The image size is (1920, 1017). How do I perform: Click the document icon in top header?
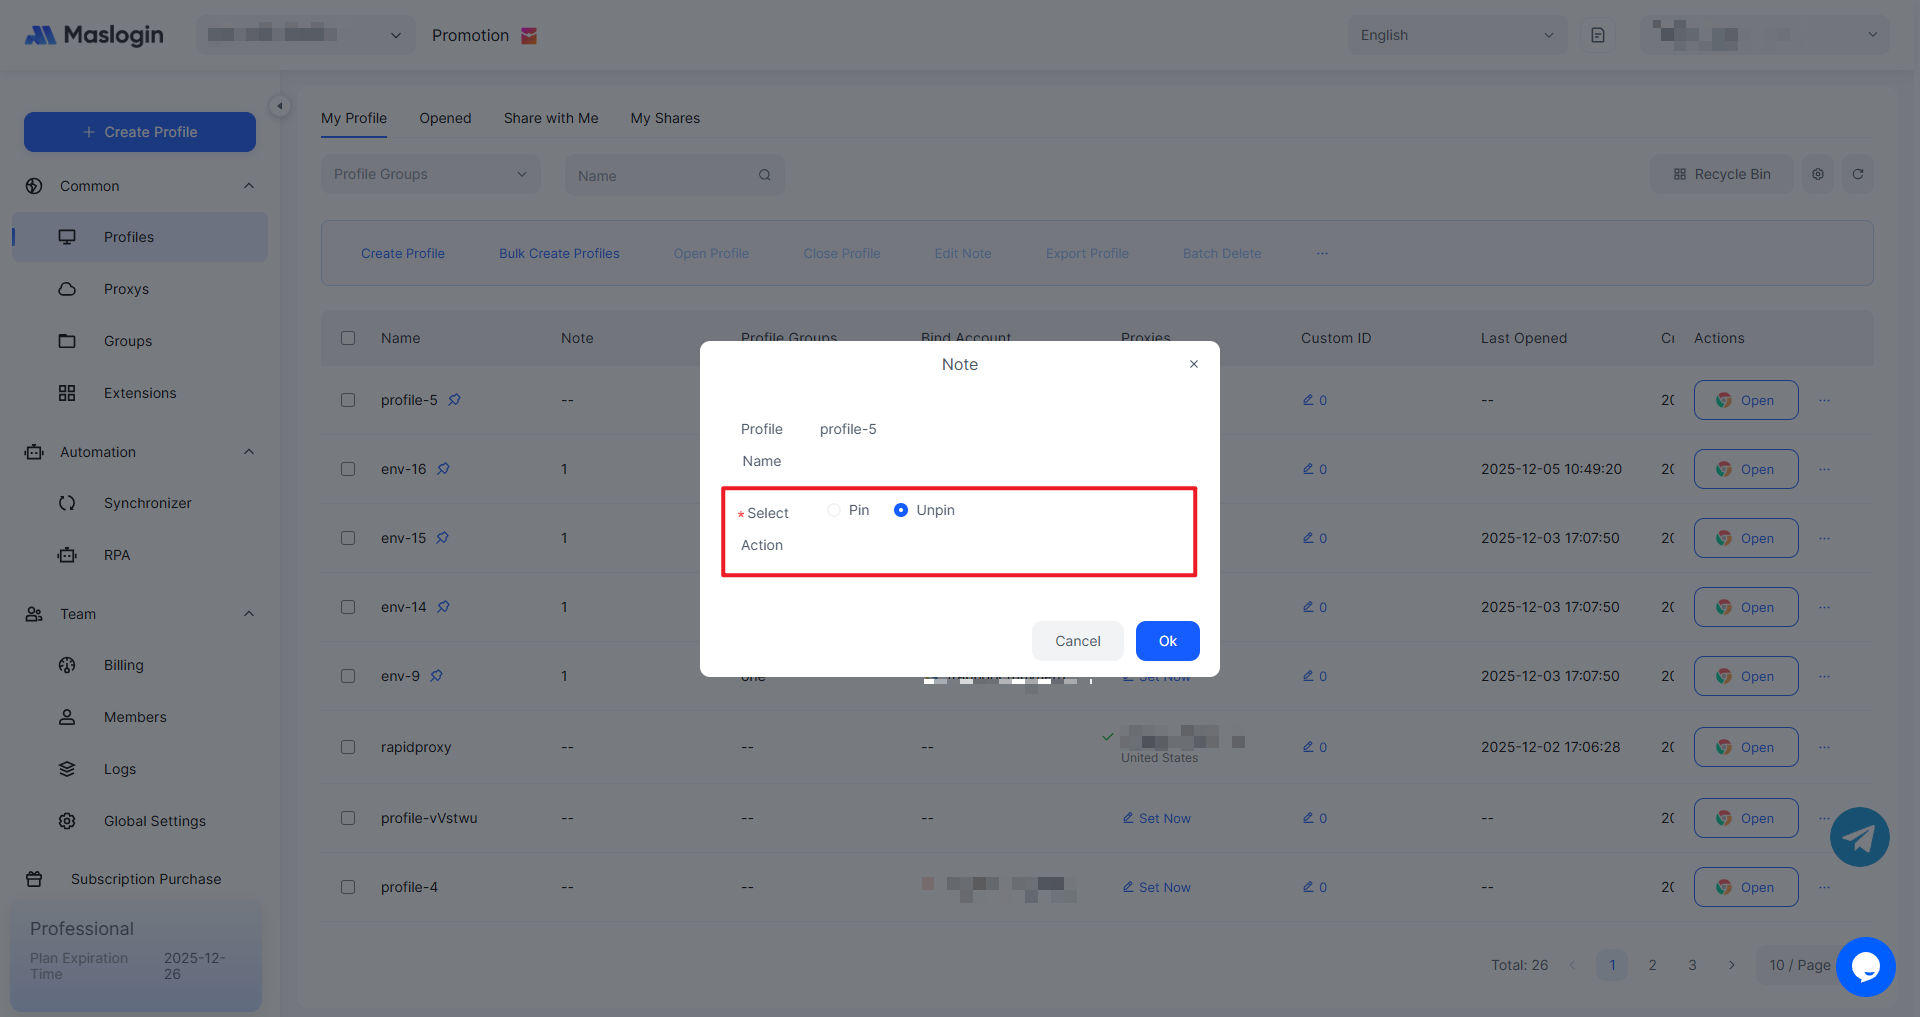pos(1597,35)
